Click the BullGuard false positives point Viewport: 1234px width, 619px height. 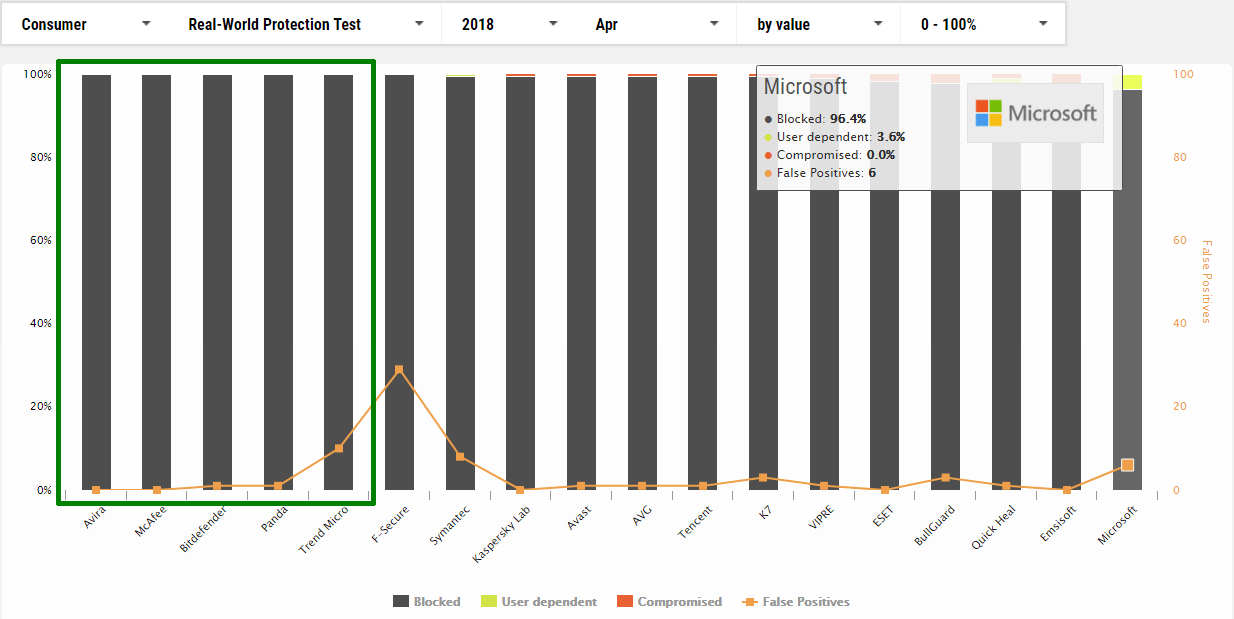pyautogui.click(x=945, y=478)
